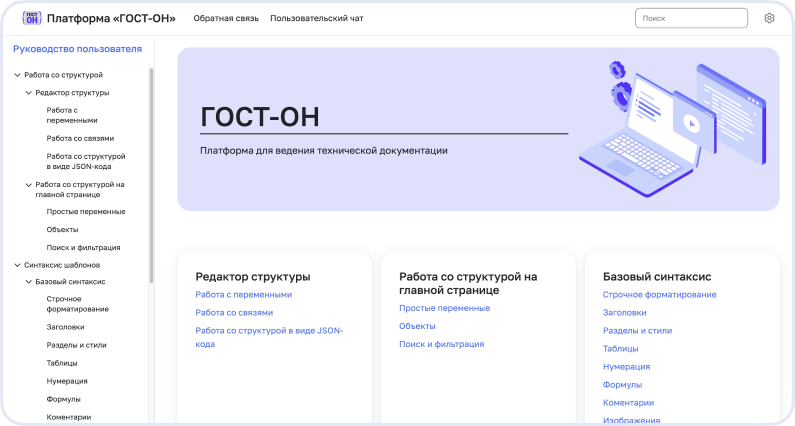
Task: Open Нумерация link in Базовый синтаксис card
Action: point(627,367)
